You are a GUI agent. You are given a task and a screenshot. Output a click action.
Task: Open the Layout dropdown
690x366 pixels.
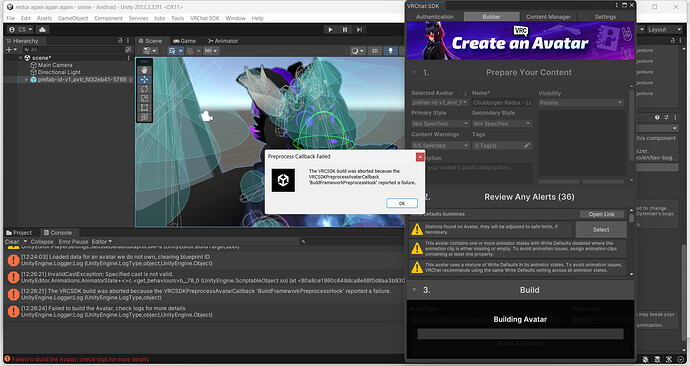coord(664,29)
